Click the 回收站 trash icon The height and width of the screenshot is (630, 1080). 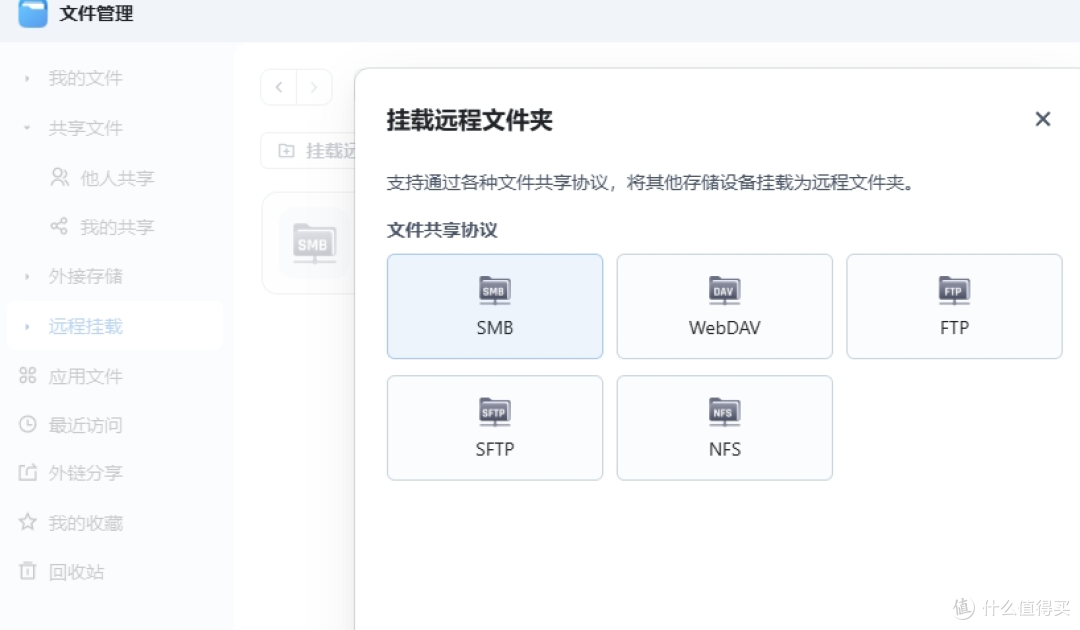pos(28,572)
